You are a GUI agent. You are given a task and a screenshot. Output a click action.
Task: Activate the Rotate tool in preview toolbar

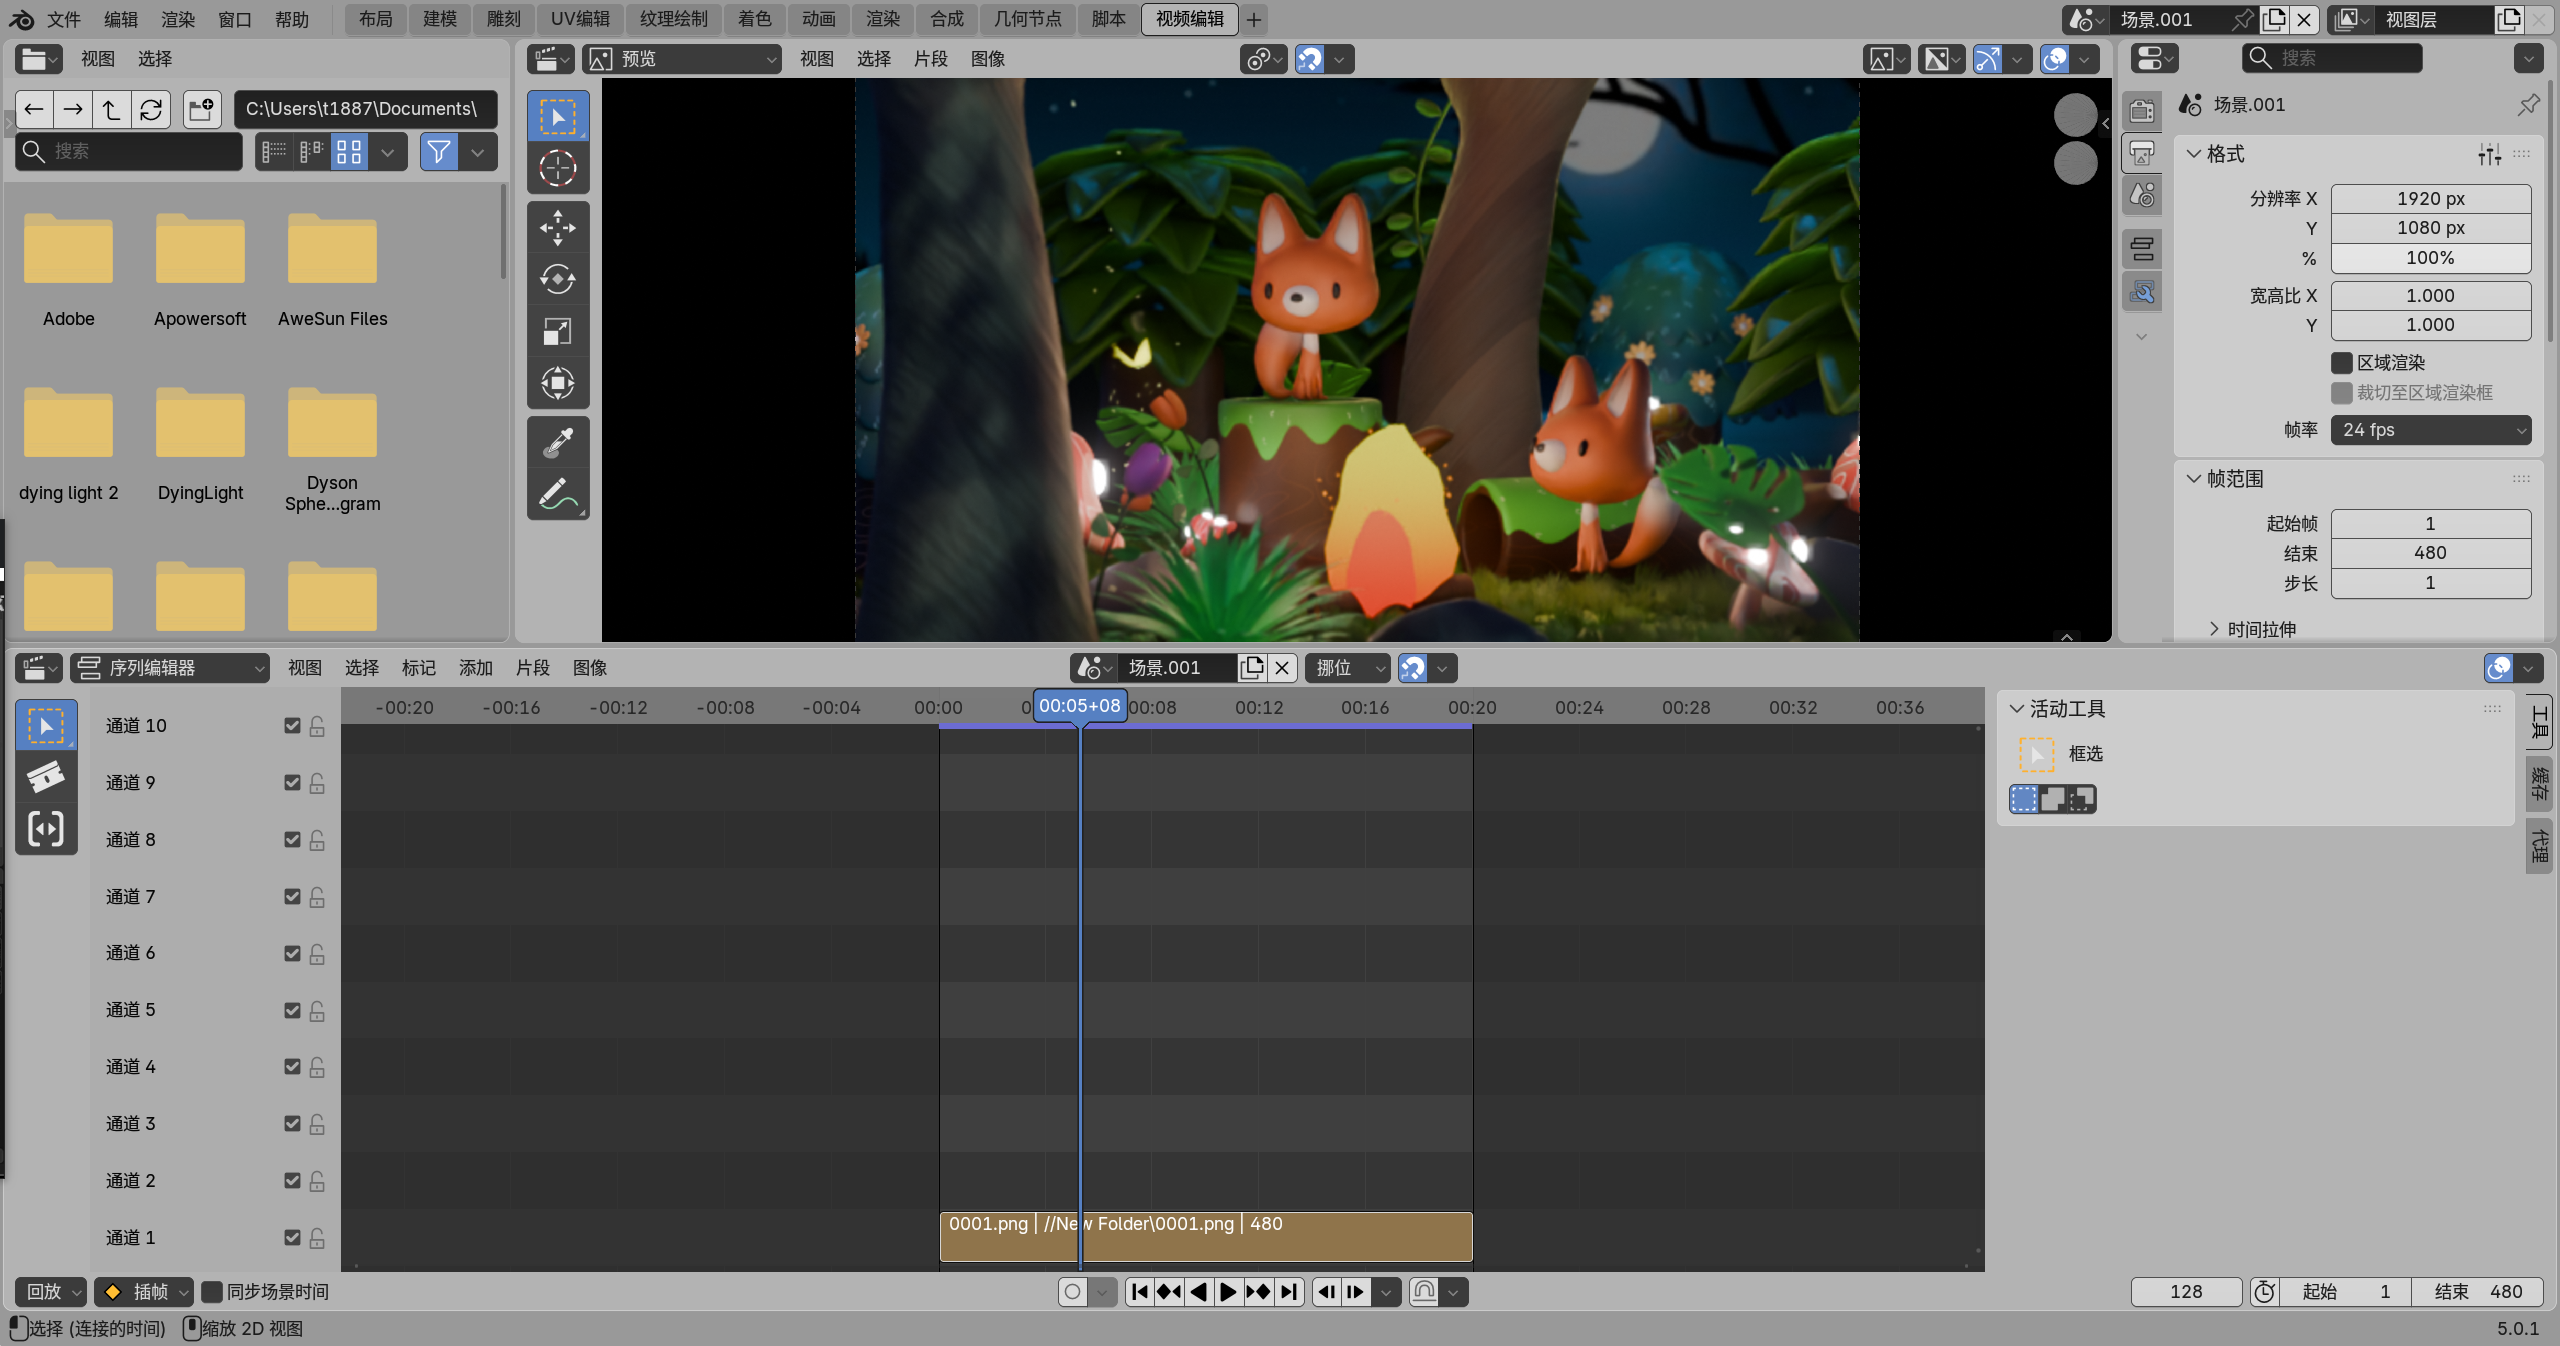pos(557,279)
